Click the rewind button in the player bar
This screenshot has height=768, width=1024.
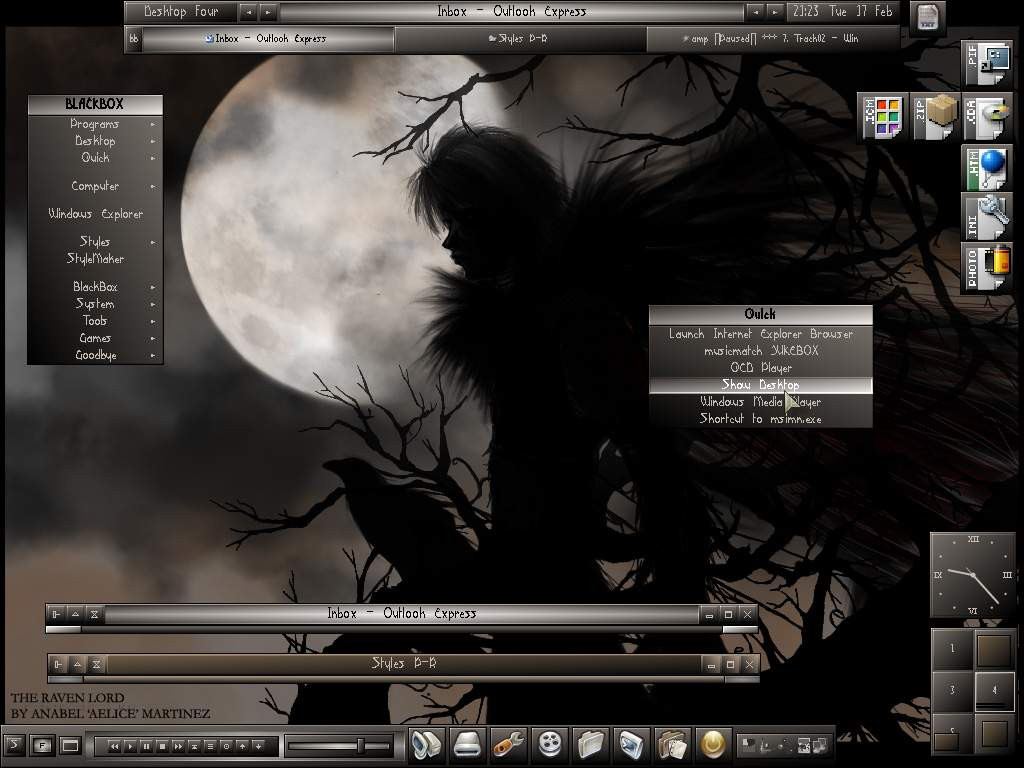coord(114,746)
